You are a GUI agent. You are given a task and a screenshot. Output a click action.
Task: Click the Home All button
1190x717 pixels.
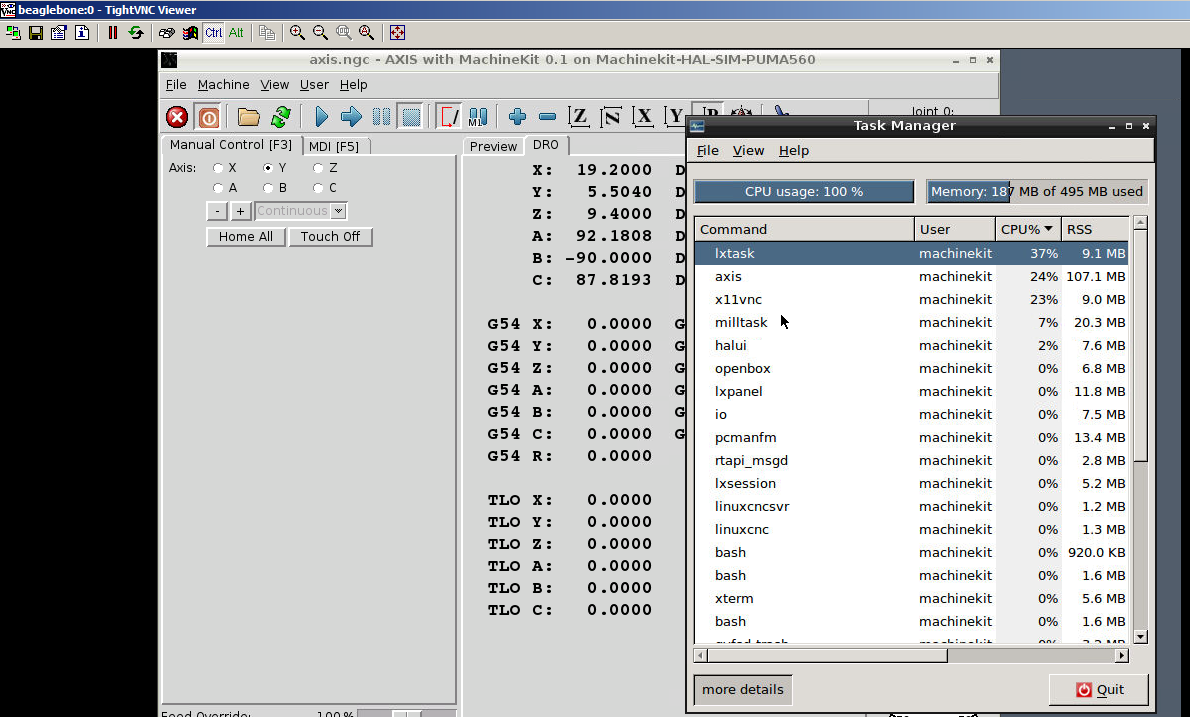pos(246,237)
